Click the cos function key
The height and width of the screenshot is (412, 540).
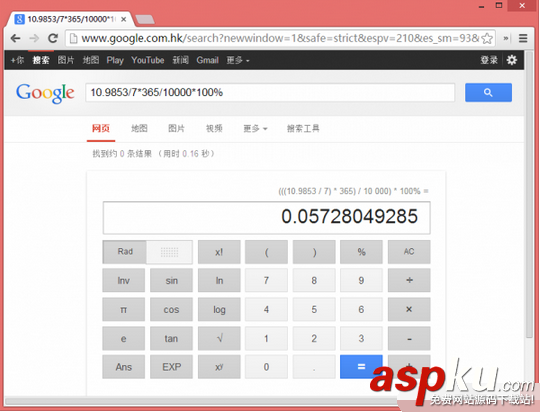click(172, 310)
